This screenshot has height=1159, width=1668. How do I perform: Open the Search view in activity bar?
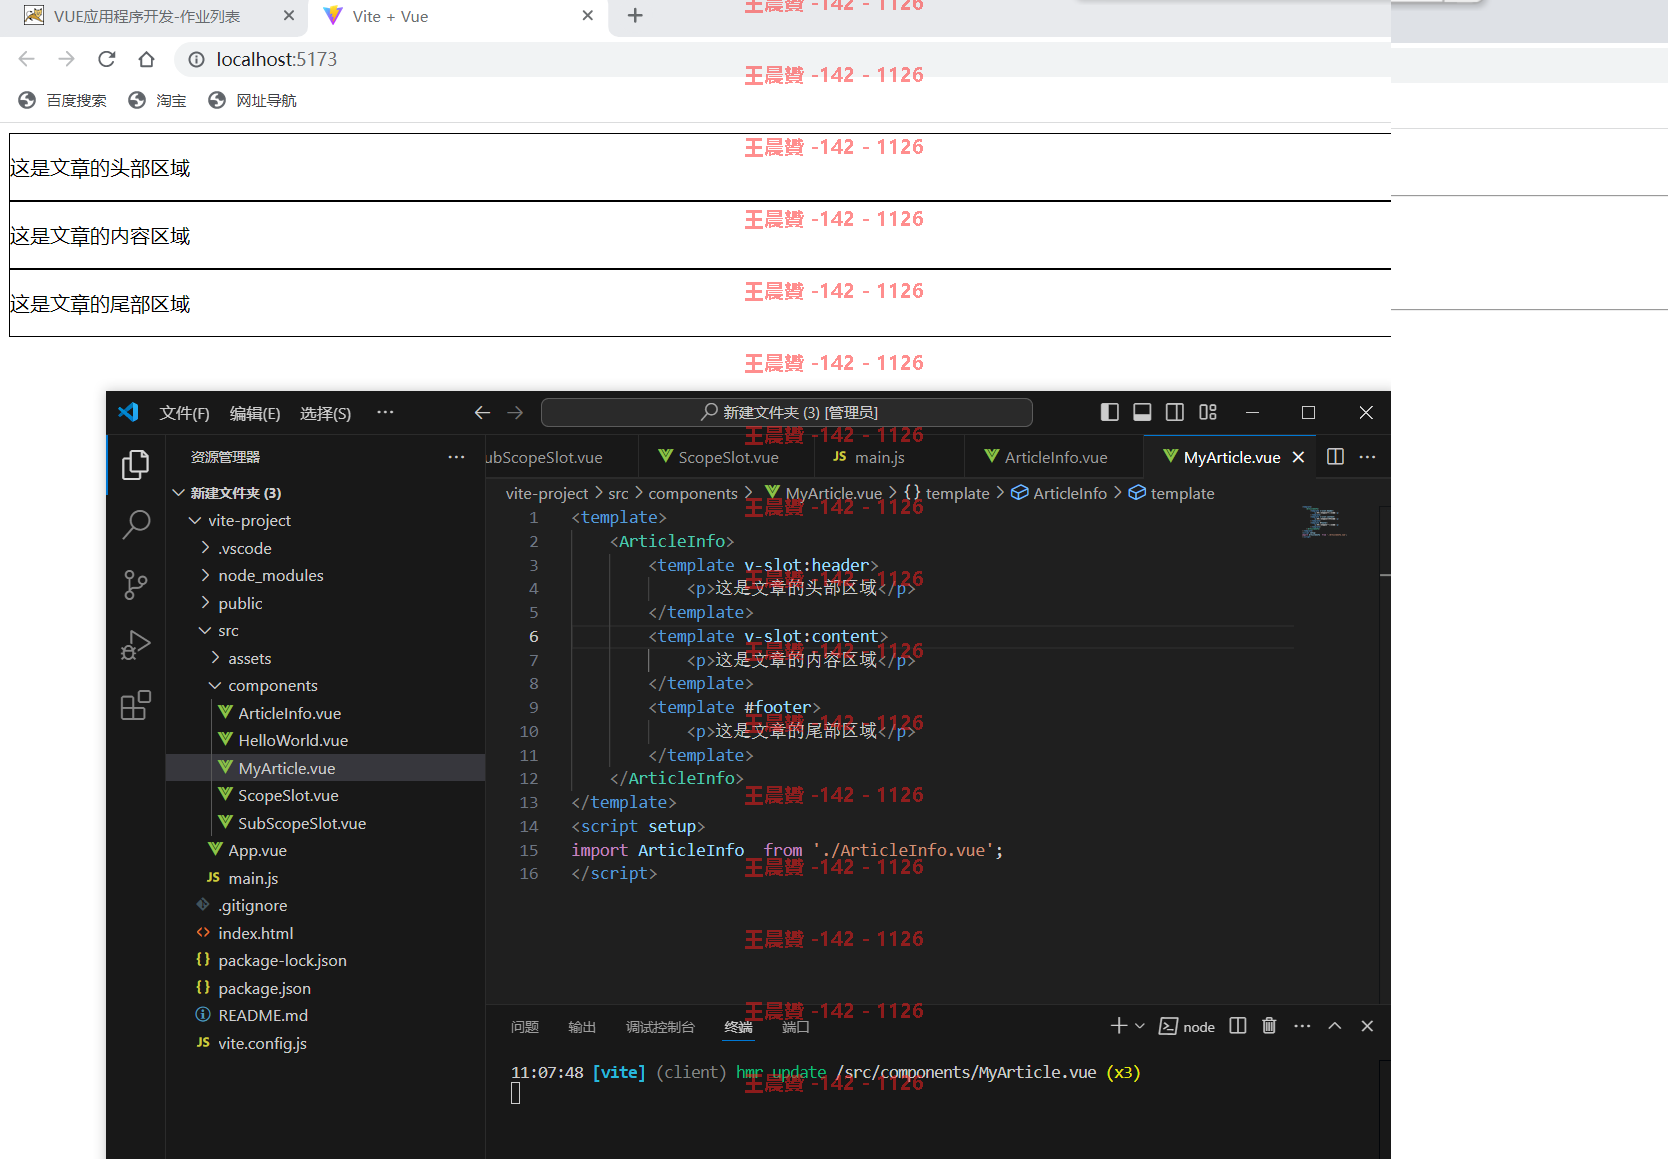[135, 524]
